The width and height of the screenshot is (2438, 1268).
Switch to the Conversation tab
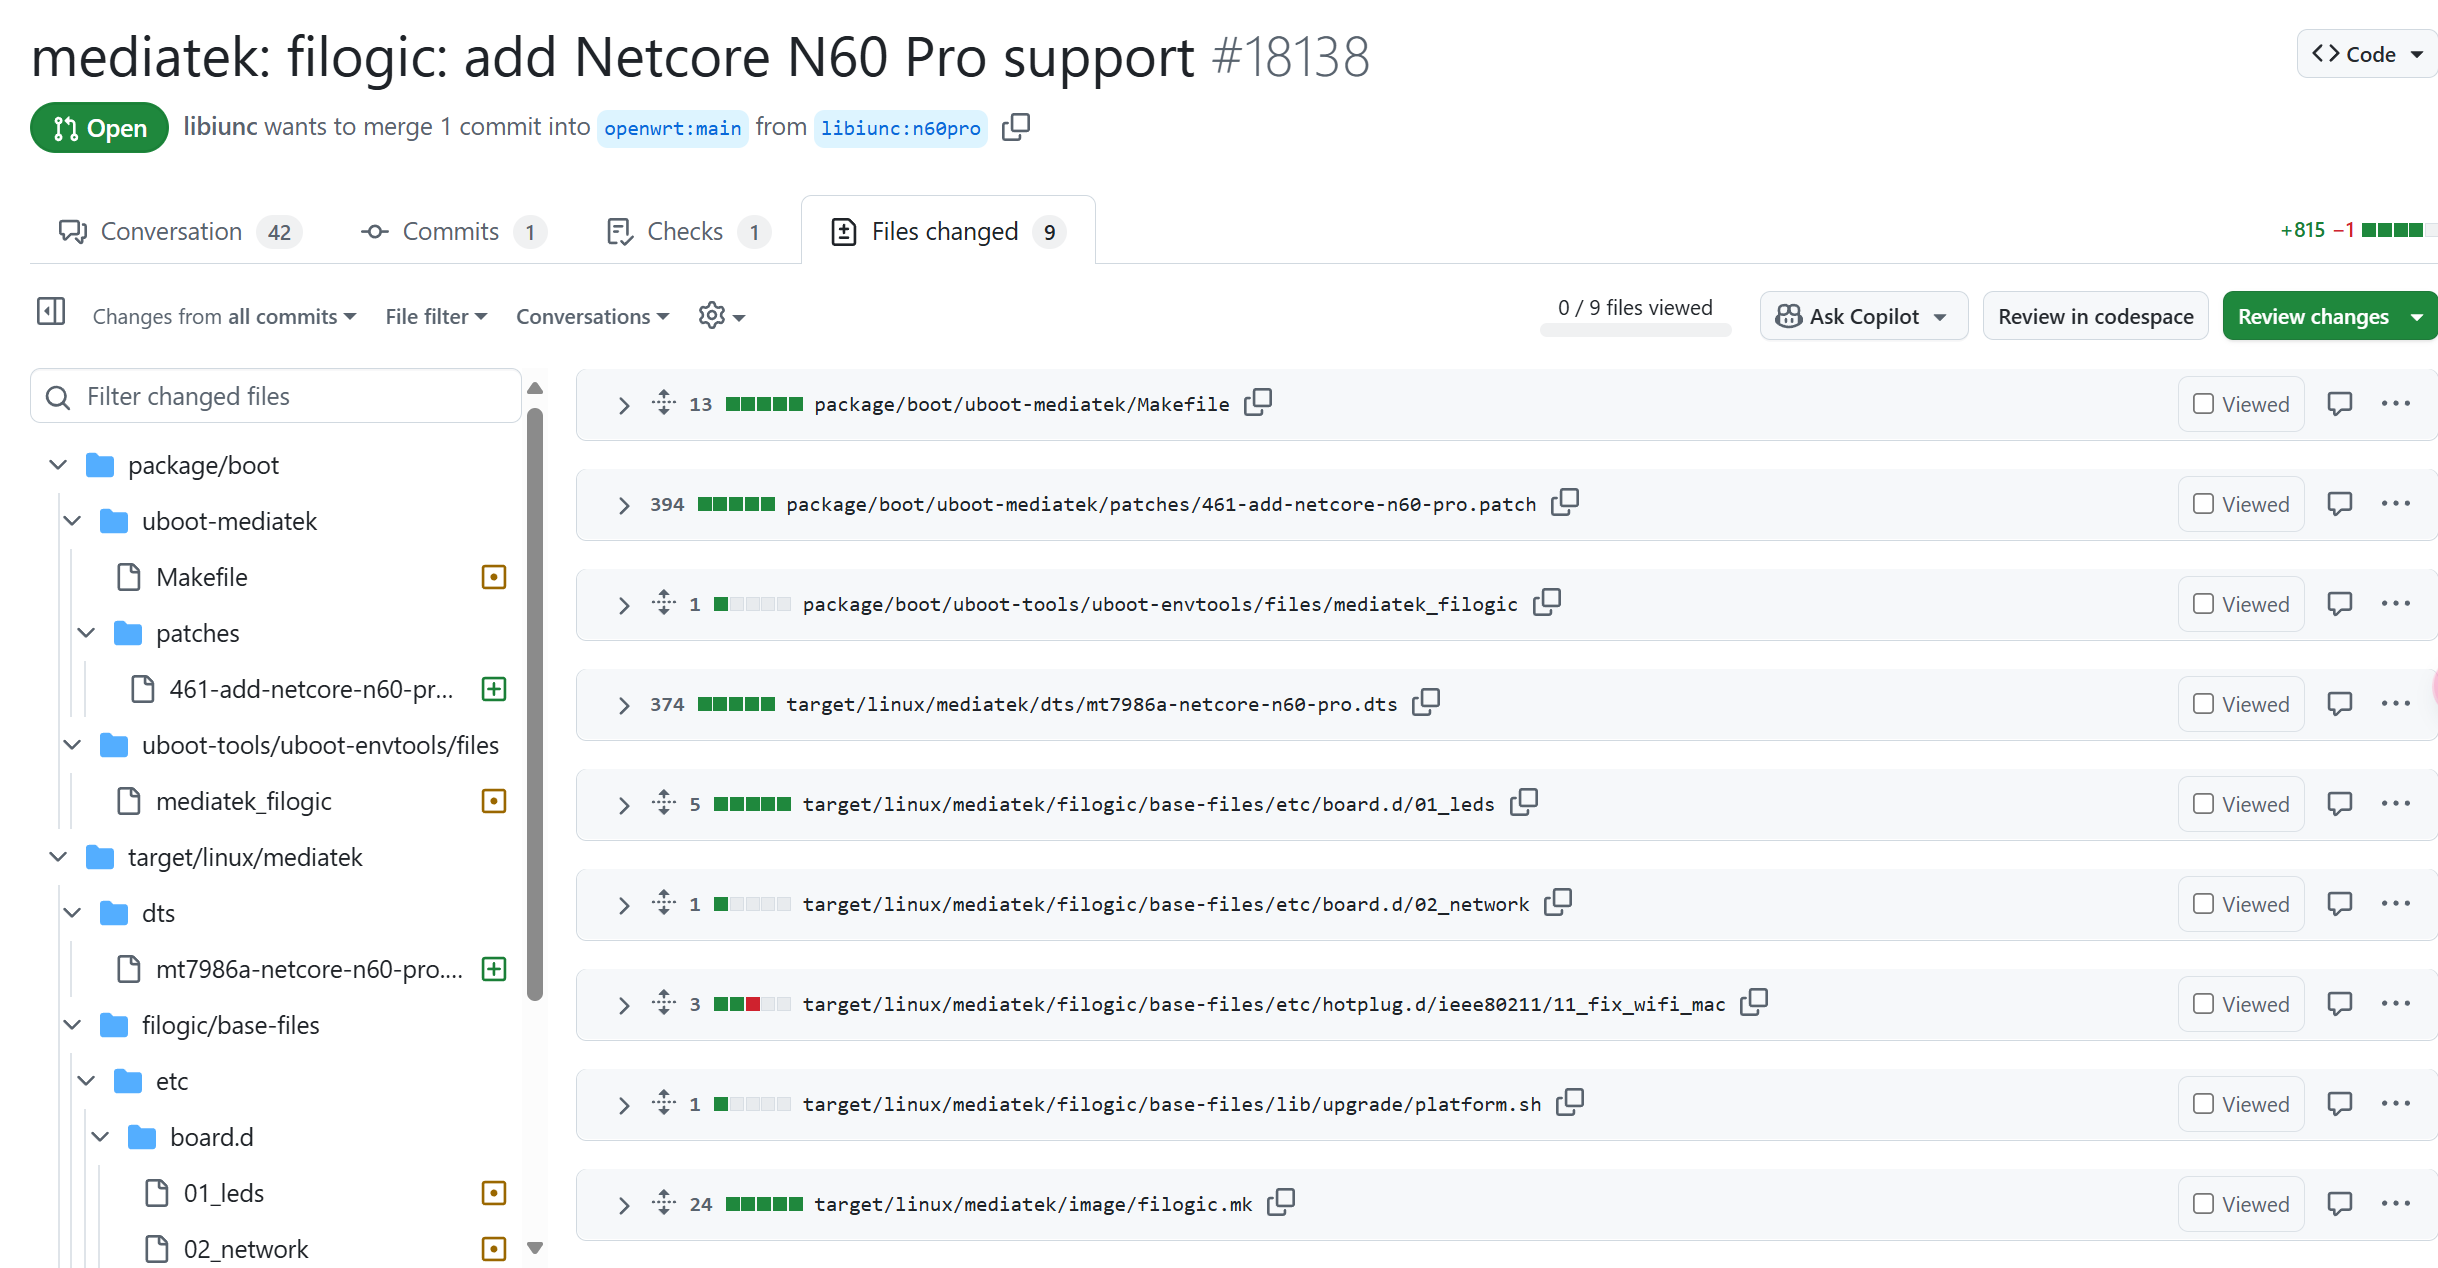tap(171, 231)
